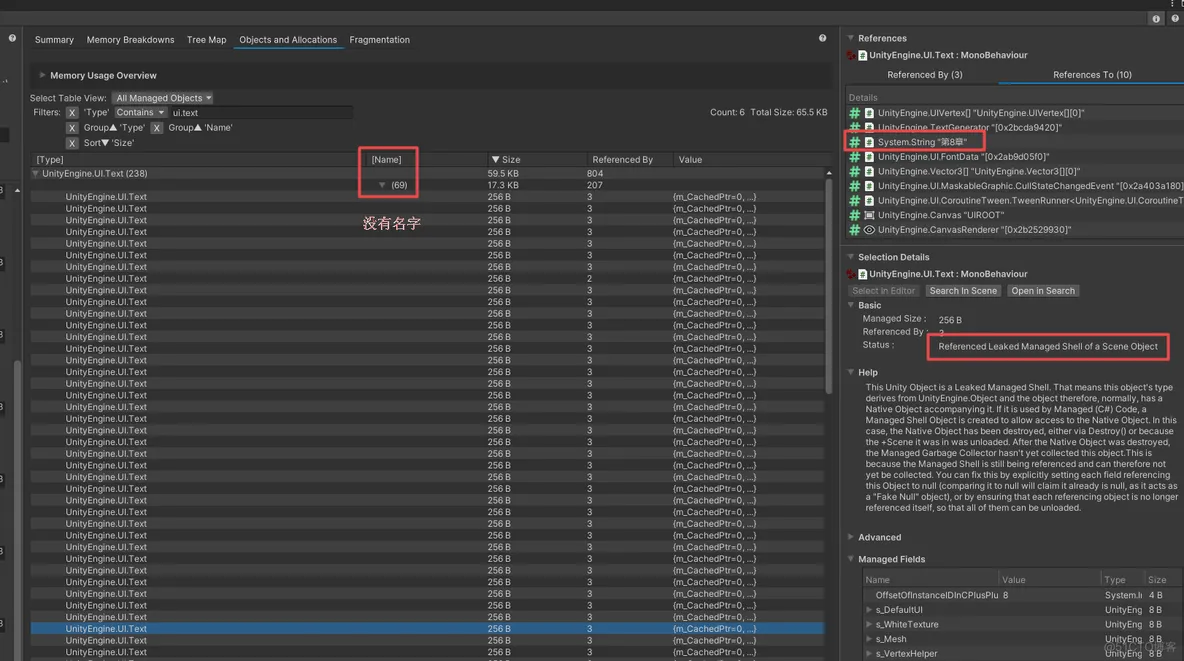Image resolution: width=1184 pixels, height=661 pixels.
Task: Click the script icon of UnityEngine.UI.FontData entry
Action: coord(869,157)
